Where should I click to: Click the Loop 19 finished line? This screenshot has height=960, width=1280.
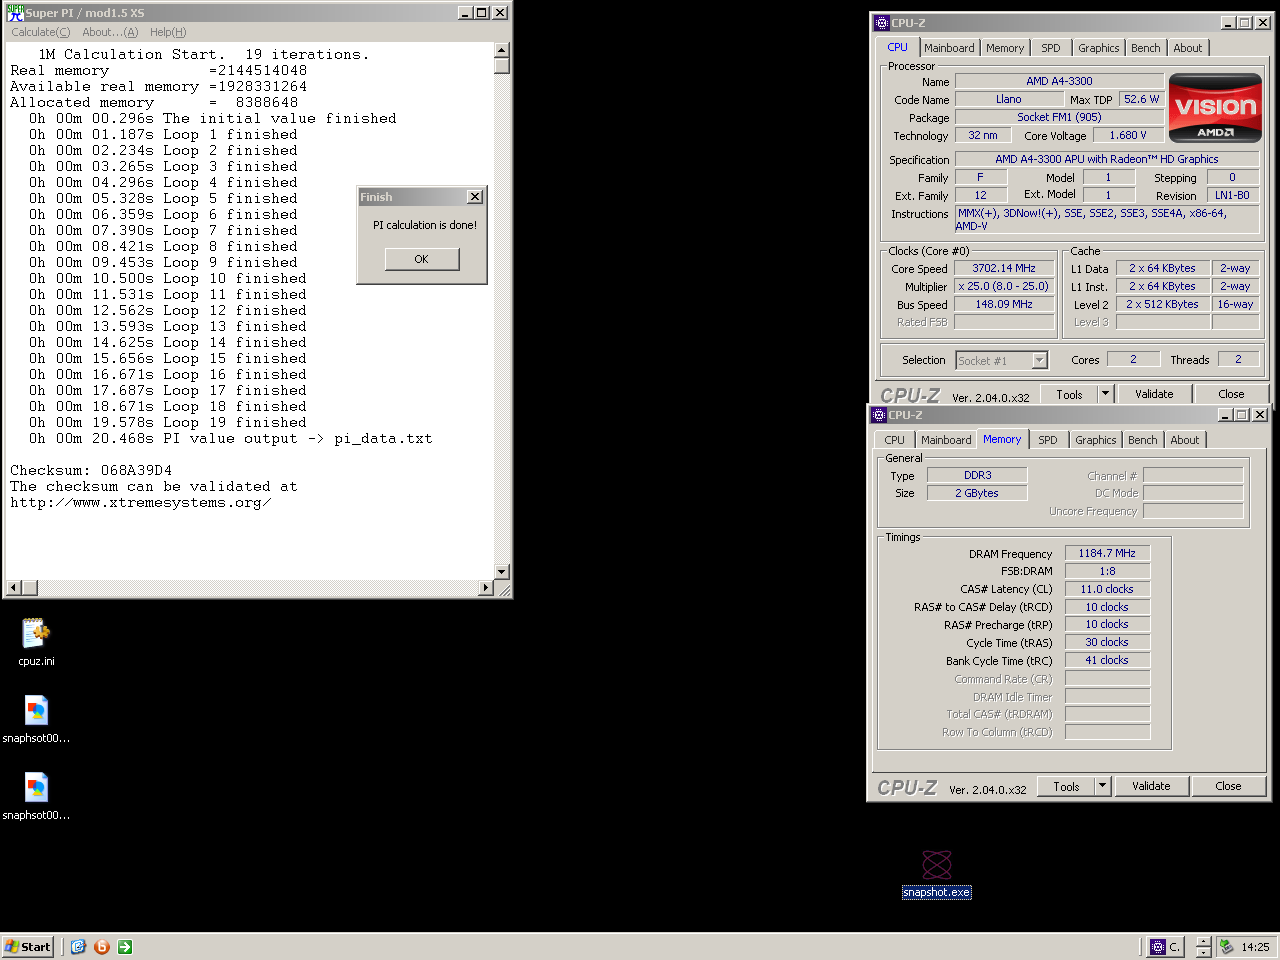click(x=168, y=422)
